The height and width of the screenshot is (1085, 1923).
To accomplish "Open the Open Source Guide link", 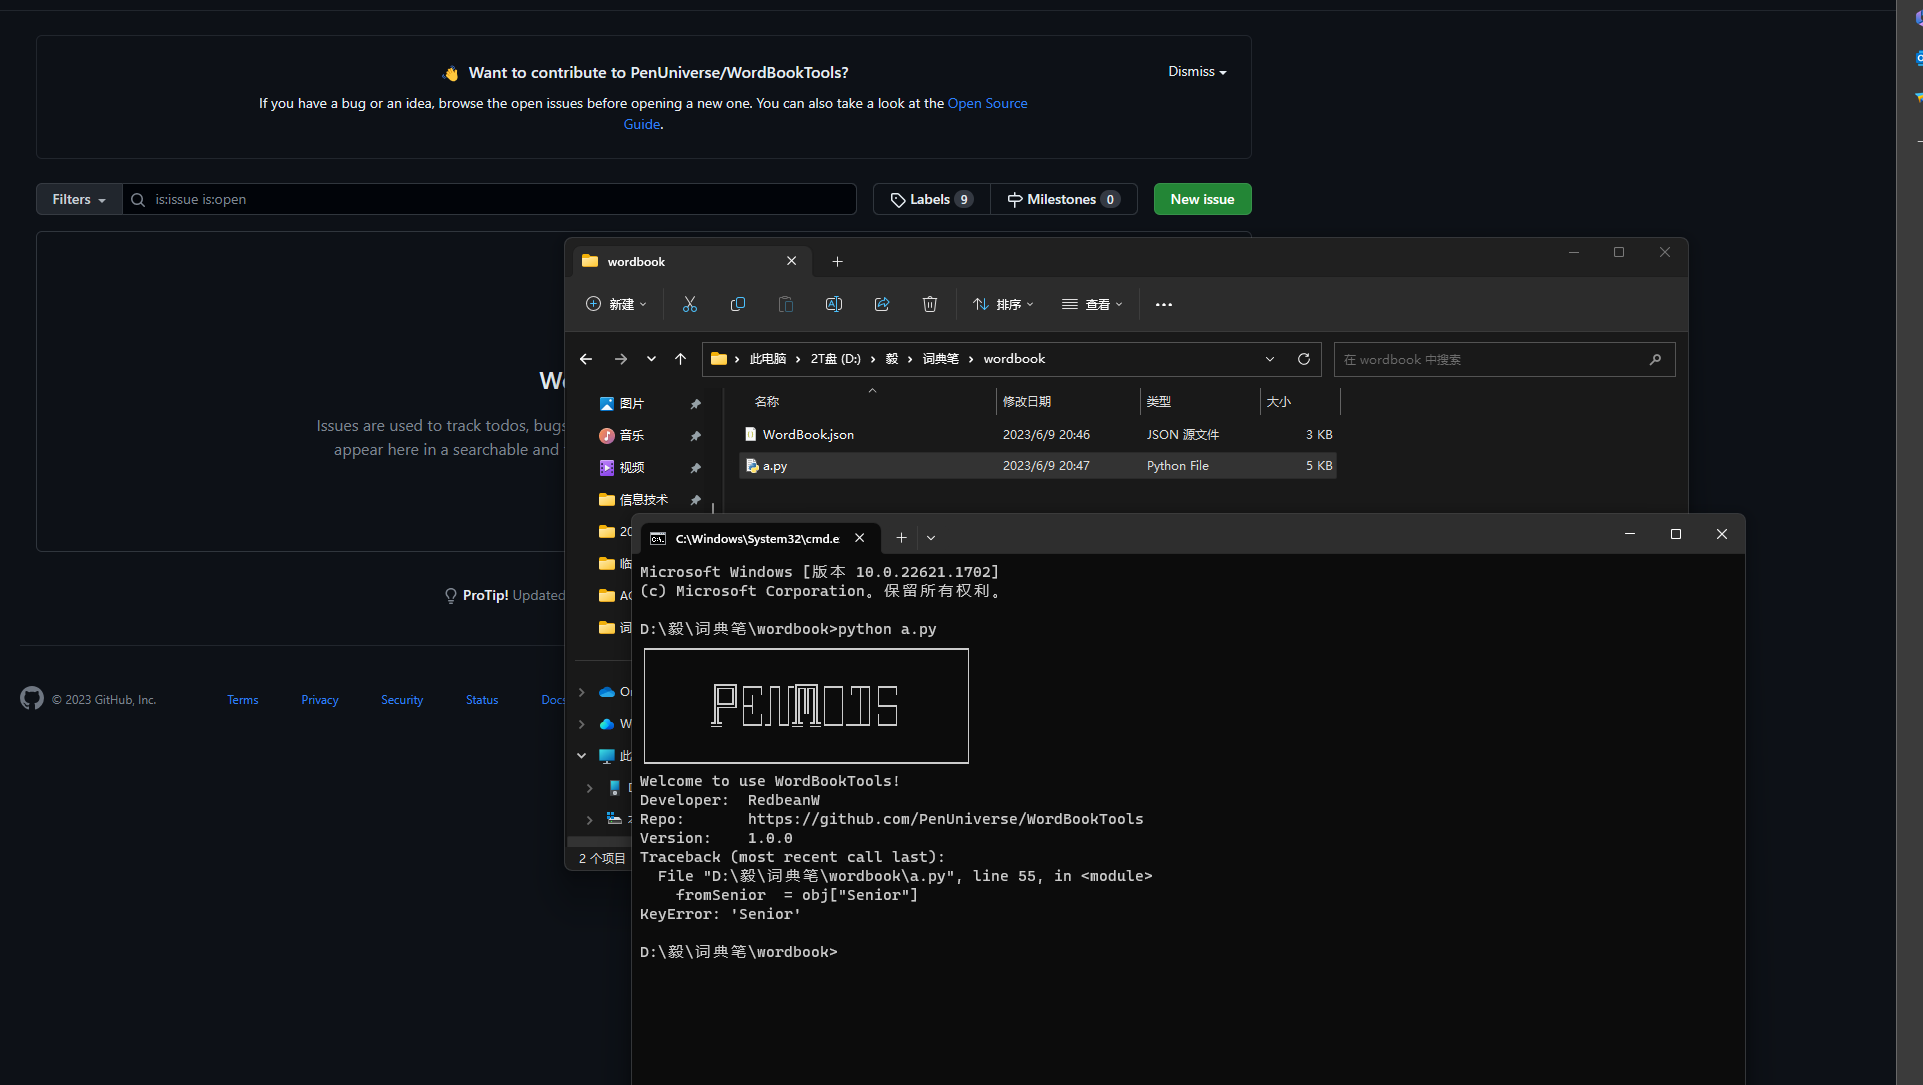I will (987, 103).
